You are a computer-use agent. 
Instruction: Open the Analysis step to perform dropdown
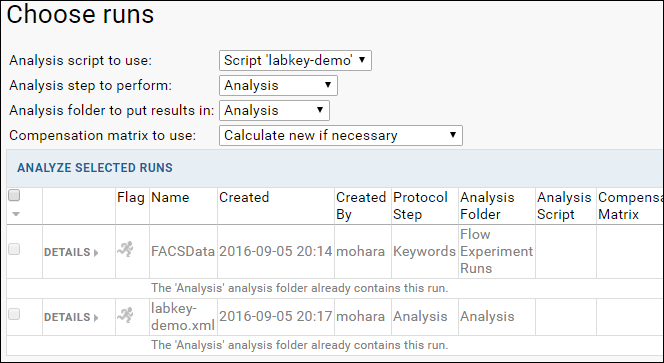pos(278,86)
